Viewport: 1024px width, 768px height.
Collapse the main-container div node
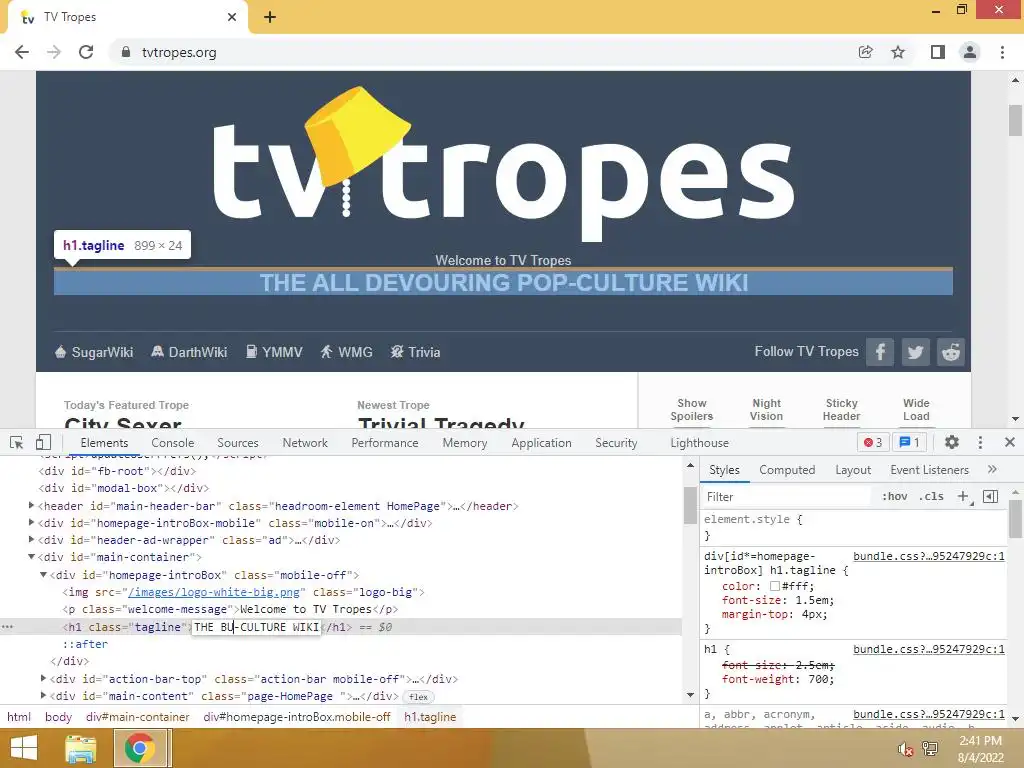point(31,557)
